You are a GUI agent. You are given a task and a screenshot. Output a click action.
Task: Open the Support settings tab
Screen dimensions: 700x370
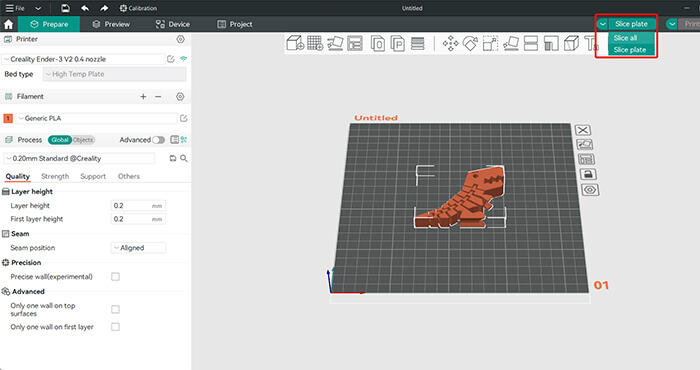(93, 176)
